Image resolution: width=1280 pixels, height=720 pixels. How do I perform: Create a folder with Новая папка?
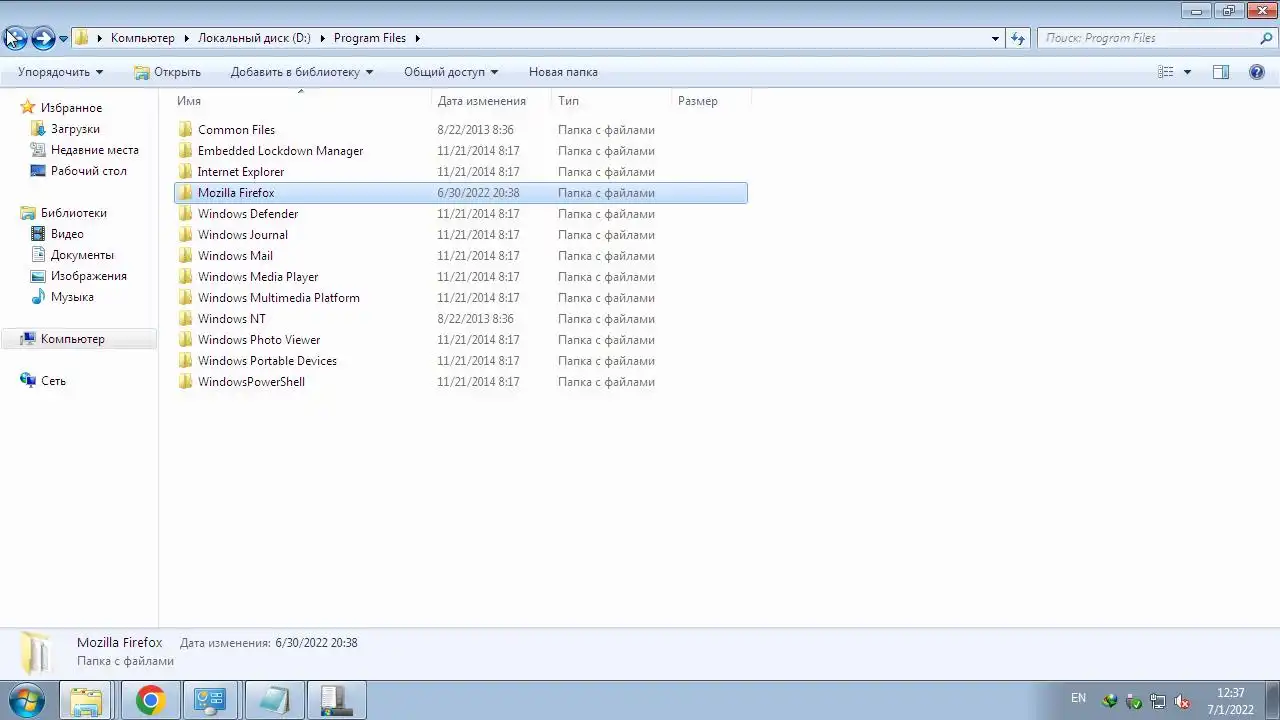coord(563,72)
